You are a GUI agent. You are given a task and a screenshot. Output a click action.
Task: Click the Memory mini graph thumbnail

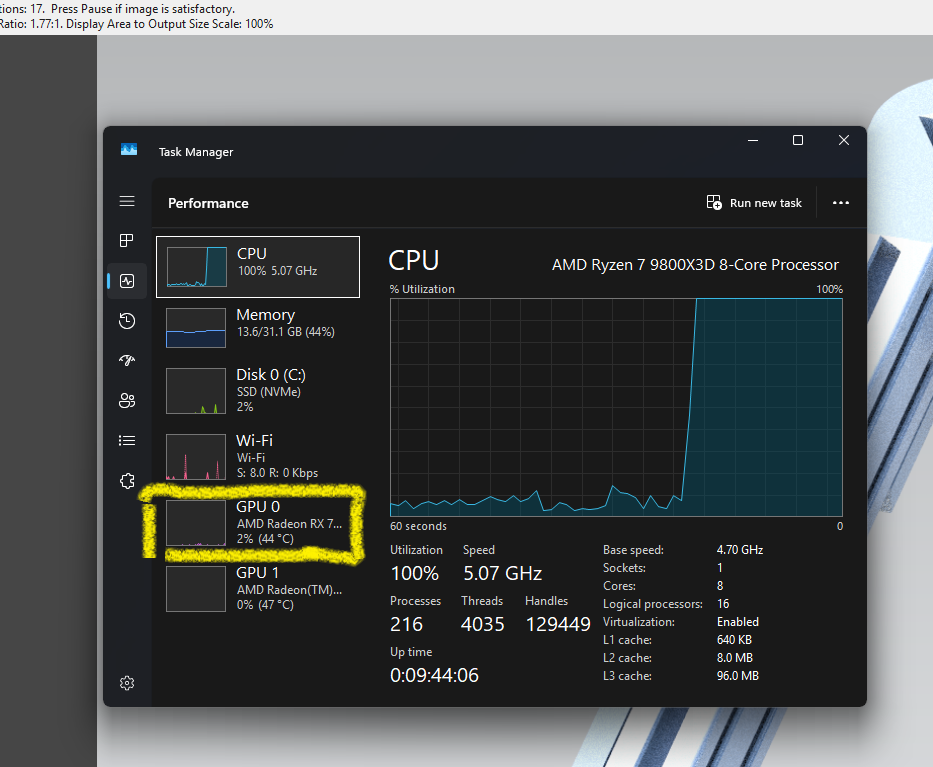(x=196, y=328)
